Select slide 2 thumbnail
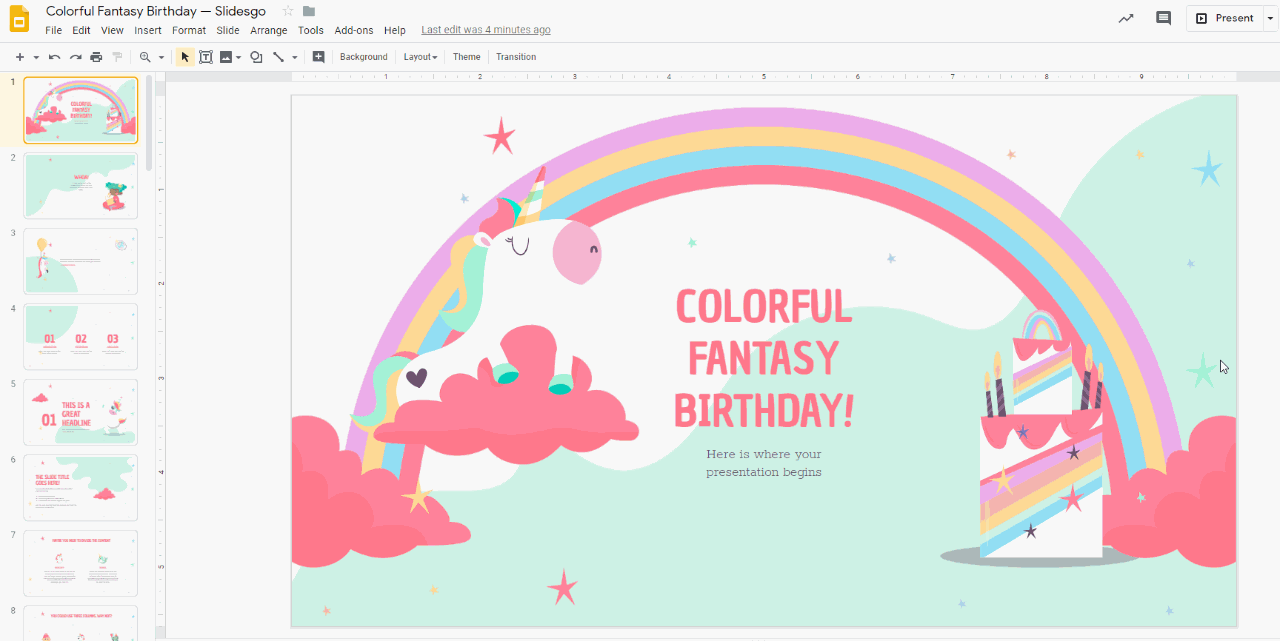This screenshot has width=1280, height=641. tap(81, 186)
